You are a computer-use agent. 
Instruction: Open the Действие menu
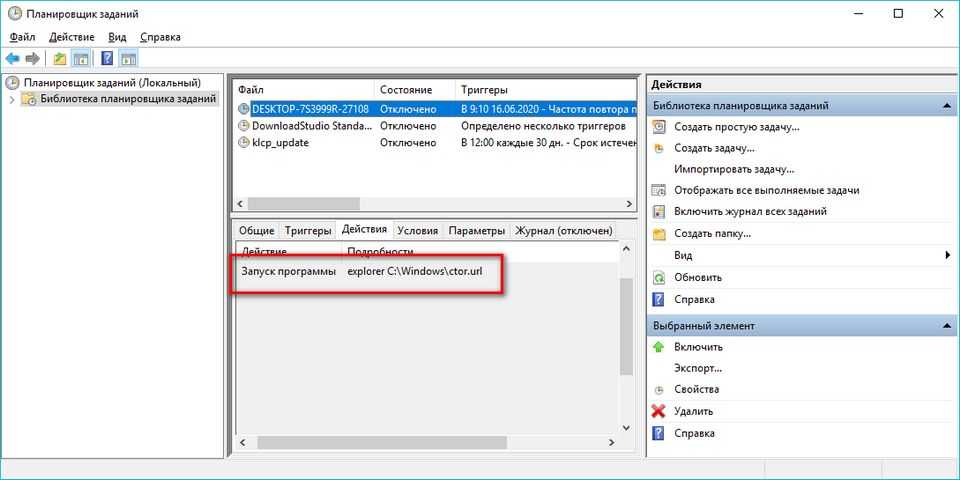click(71, 37)
